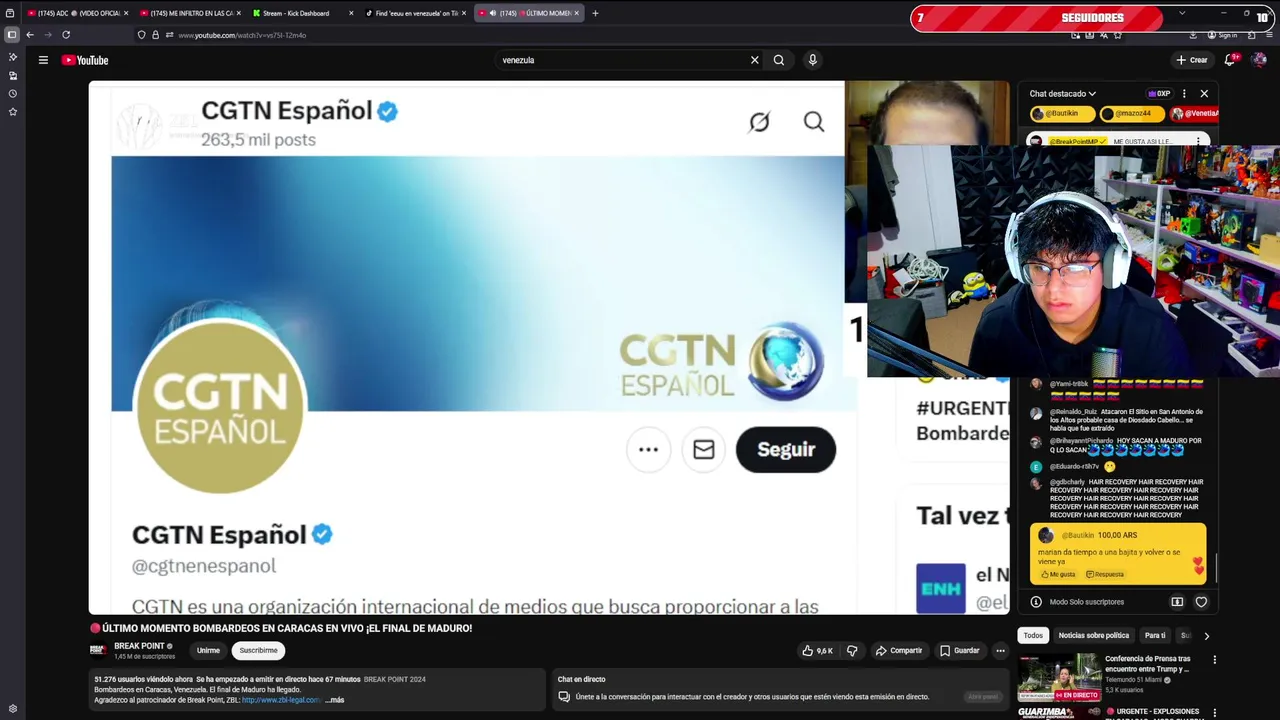Open the zbl-legal.com sponsor link
This screenshot has height=720, width=1280.
pos(281,700)
